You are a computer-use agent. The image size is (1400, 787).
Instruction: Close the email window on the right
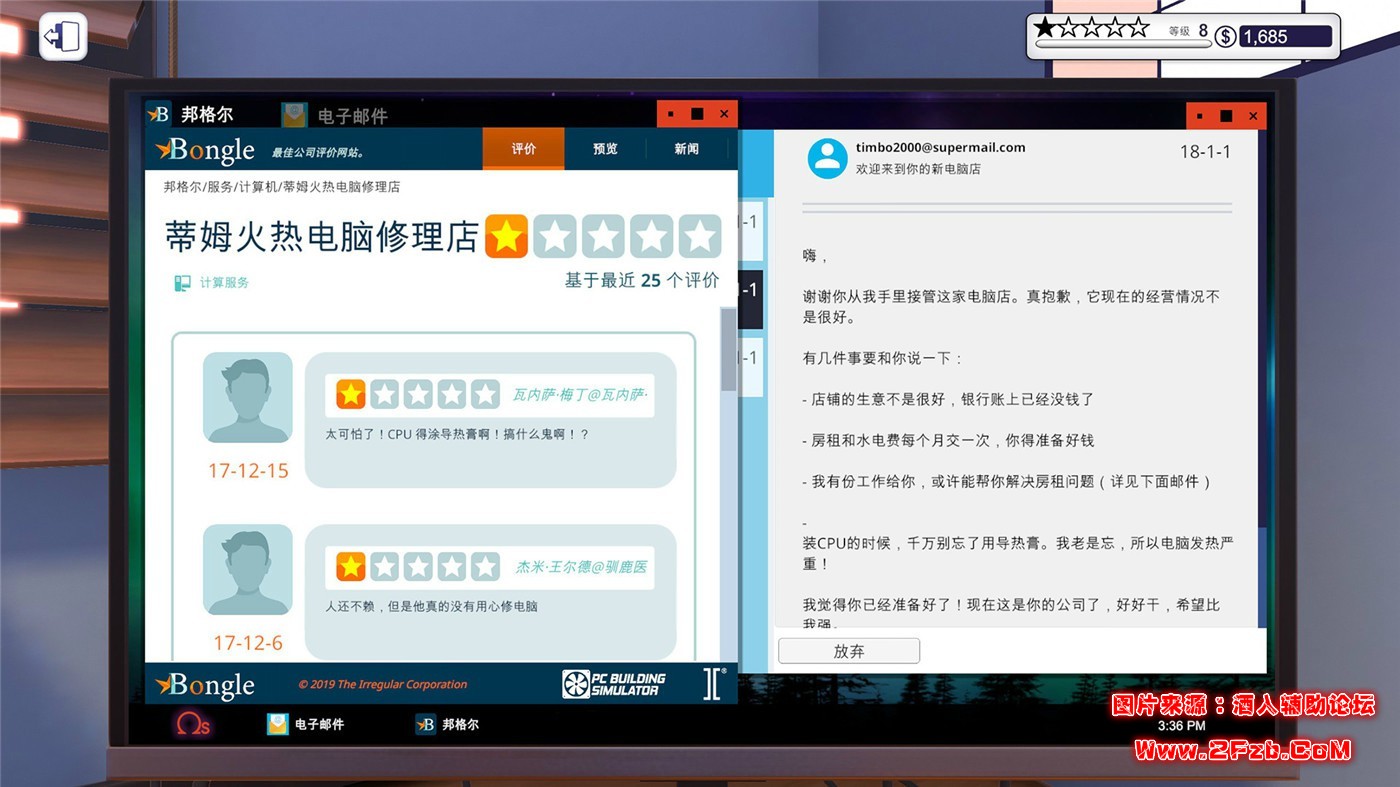[1253, 116]
